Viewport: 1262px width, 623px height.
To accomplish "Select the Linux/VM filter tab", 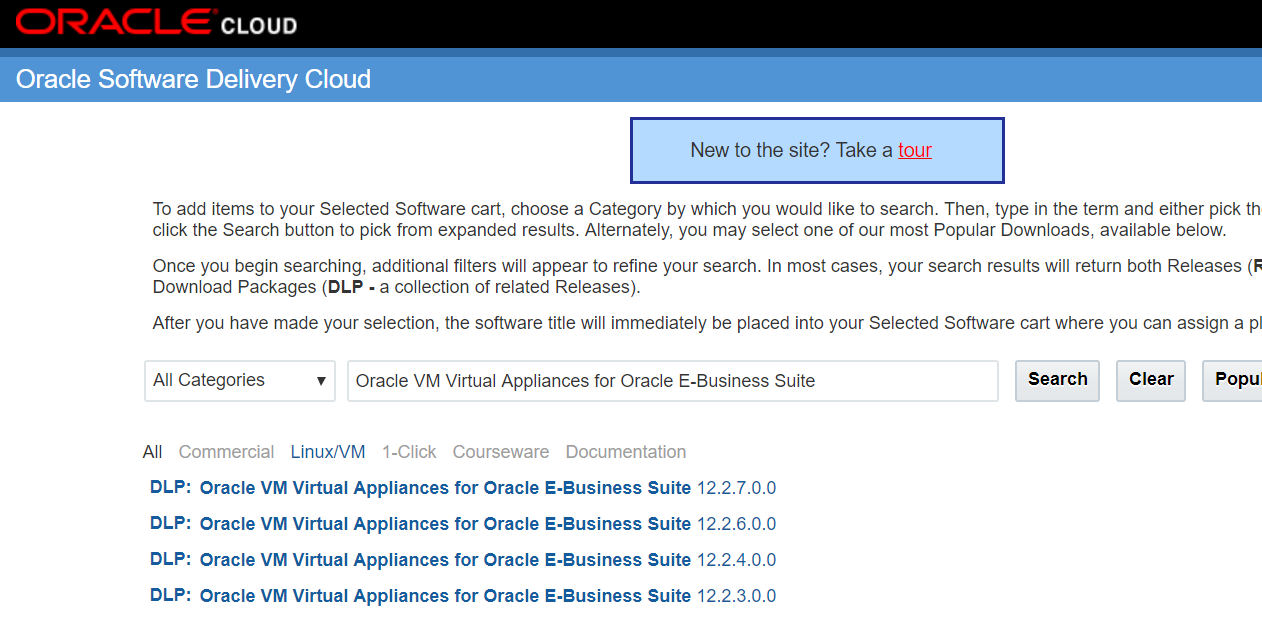I will pos(328,452).
